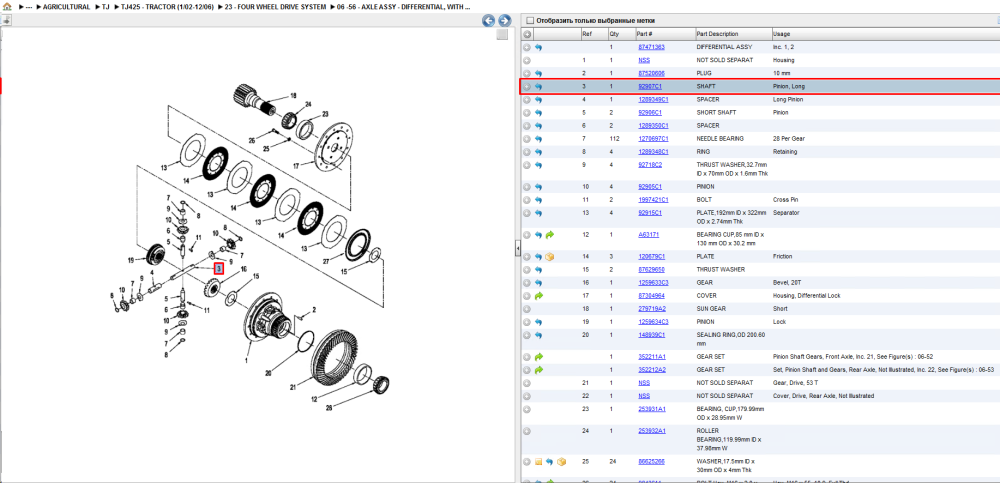Open part link 1289349C1
Viewport: 1000px width, 483px height.
pyautogui.click(x=653, y=100)
